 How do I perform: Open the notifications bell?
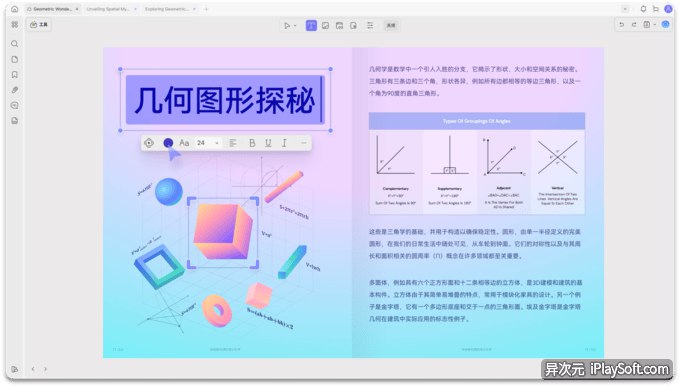point(644,9)
